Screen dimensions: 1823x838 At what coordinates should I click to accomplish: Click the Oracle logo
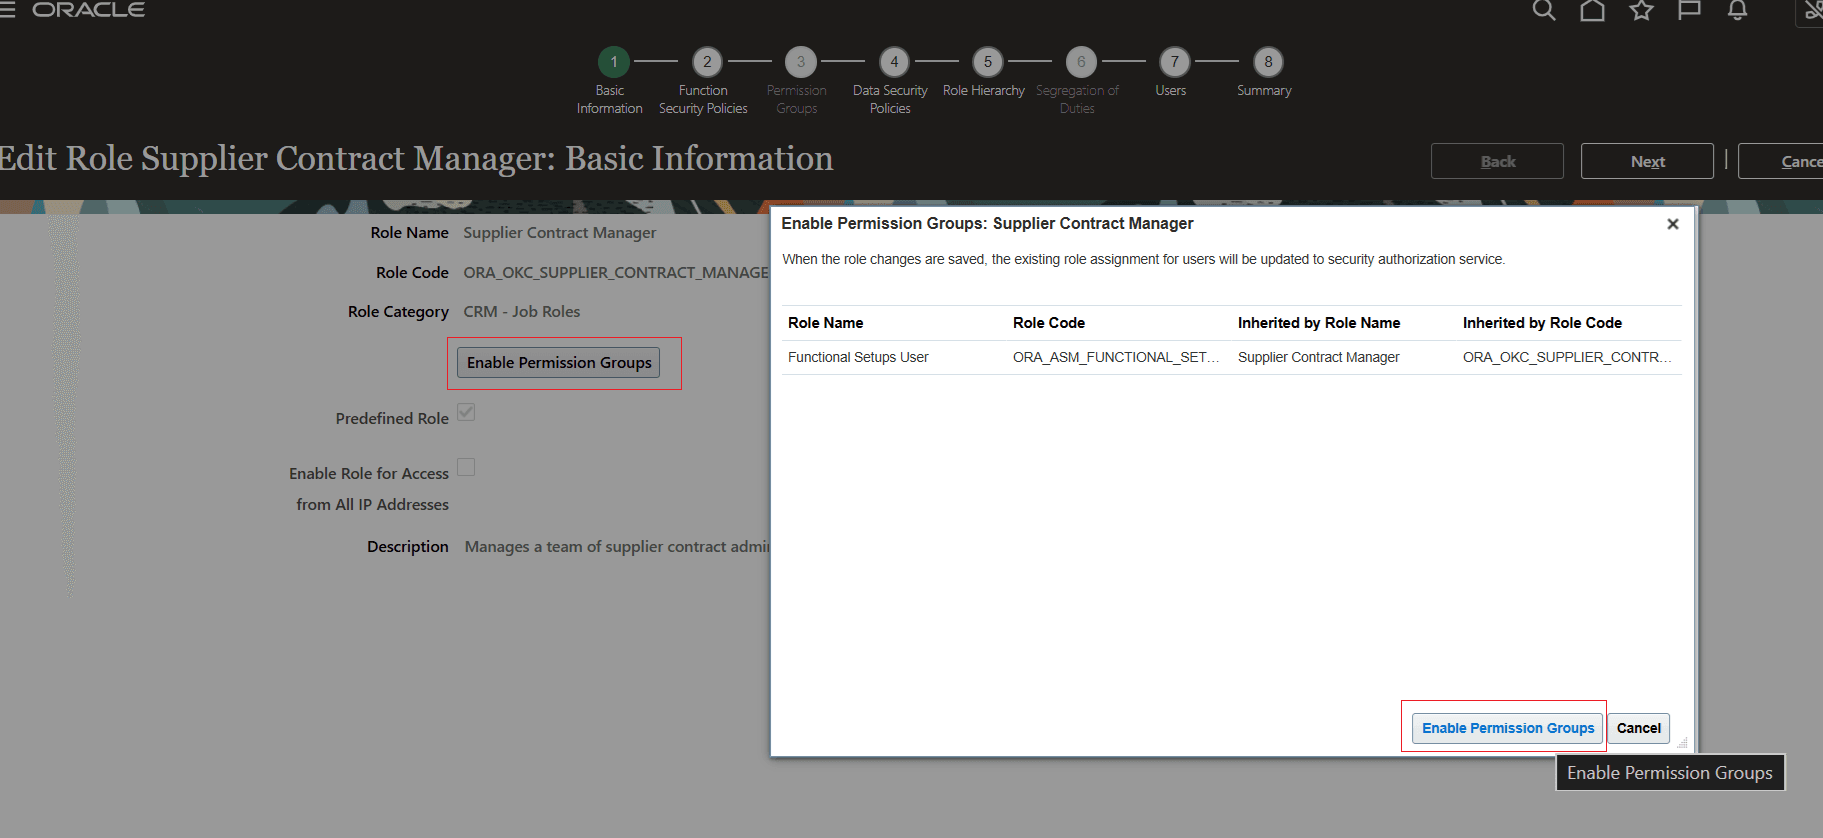coord(89,10)
